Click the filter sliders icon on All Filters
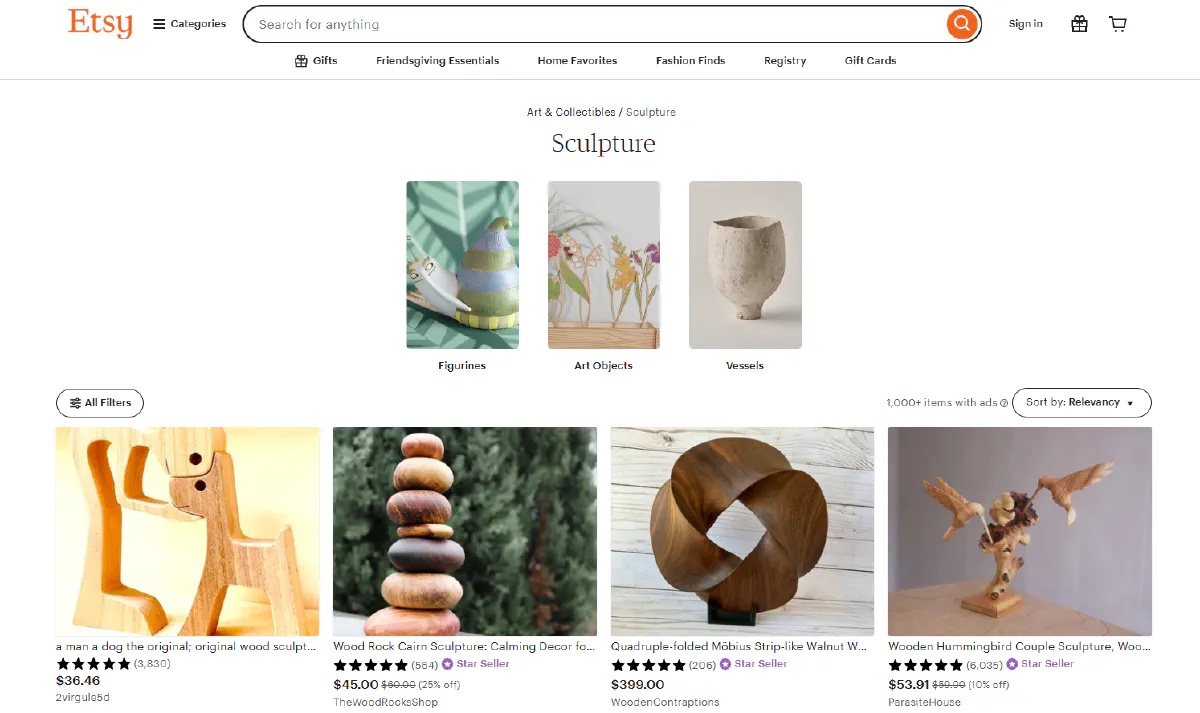The height and width of the screenshot is (713, 1200). coord(74,403)
